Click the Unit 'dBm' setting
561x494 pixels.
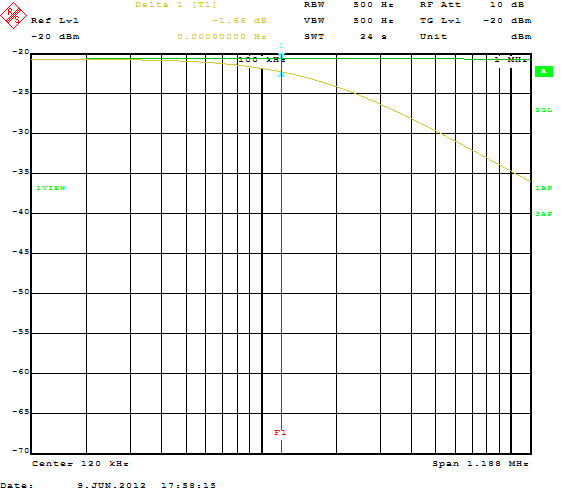tap(521, 36)
